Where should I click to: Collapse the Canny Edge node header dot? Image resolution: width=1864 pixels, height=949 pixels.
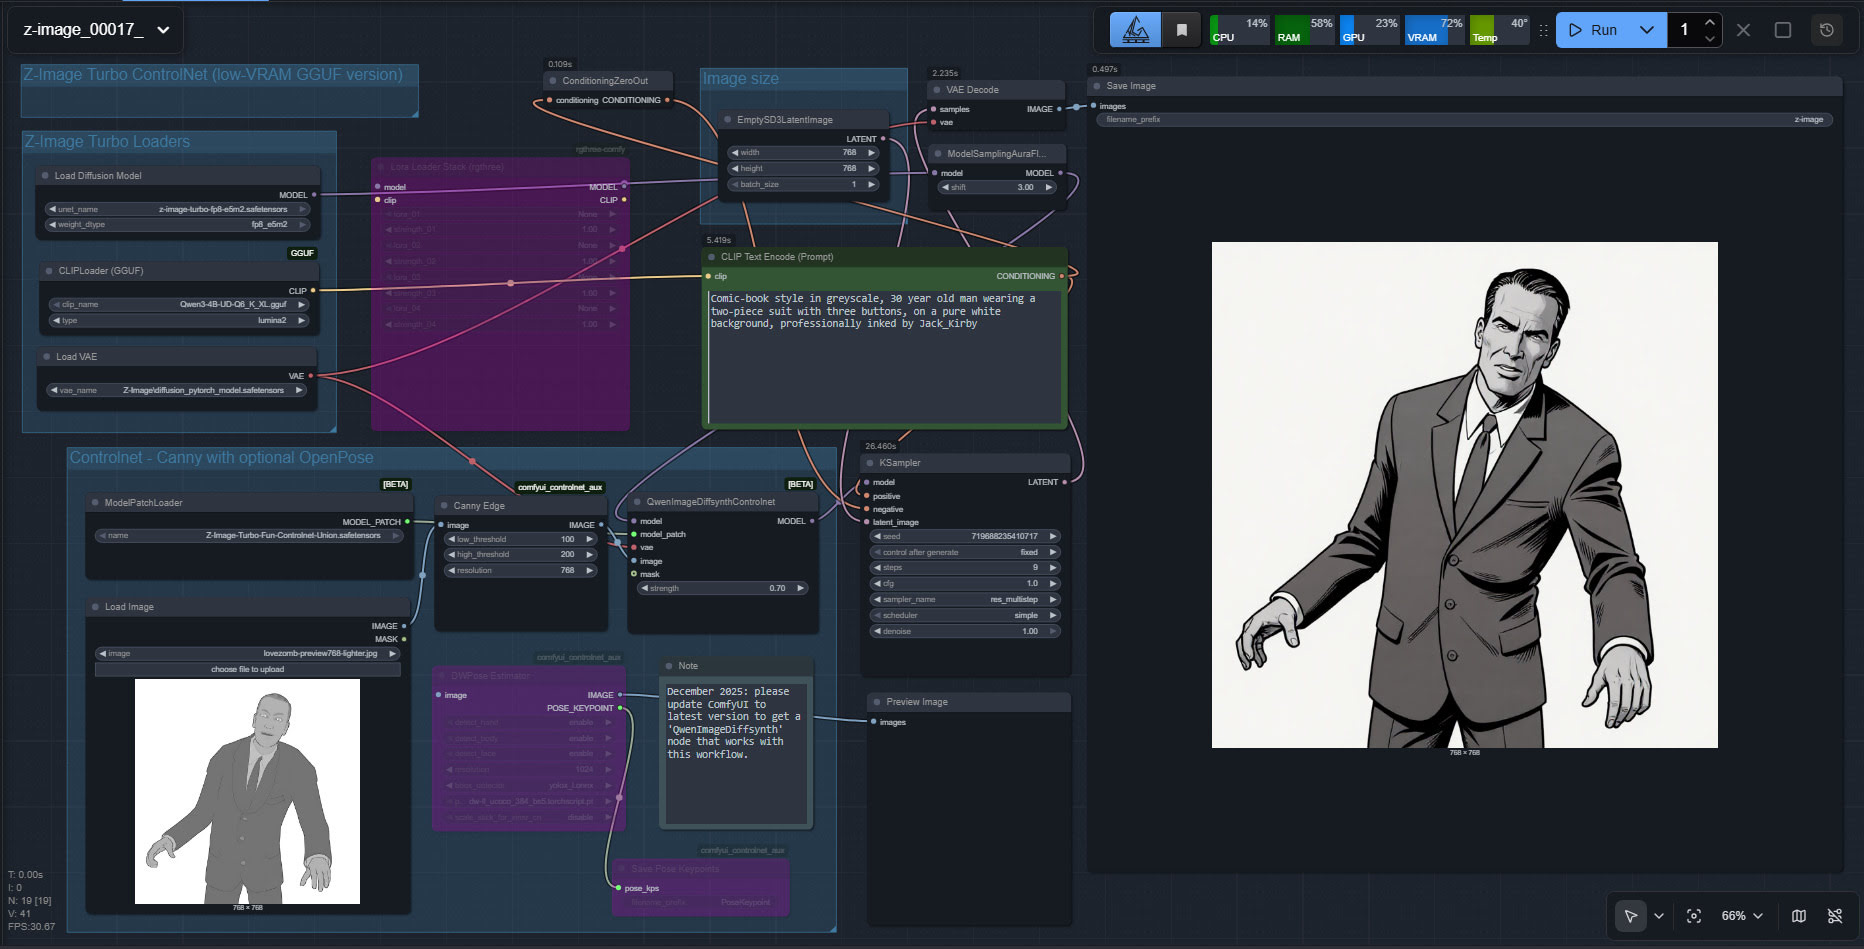tap(443, 506)
